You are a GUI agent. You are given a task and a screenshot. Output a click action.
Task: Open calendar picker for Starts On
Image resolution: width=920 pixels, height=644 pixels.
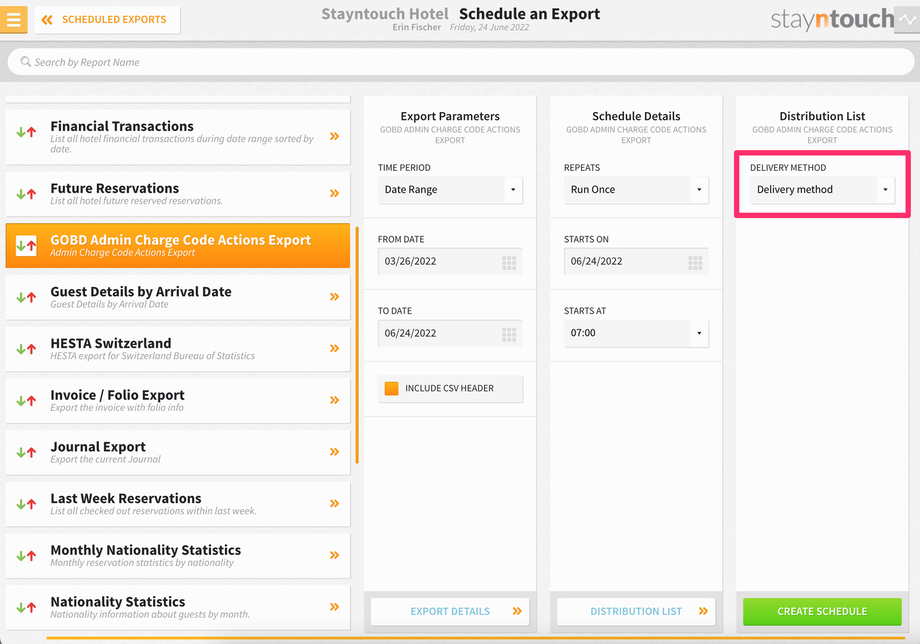point(695,262)
